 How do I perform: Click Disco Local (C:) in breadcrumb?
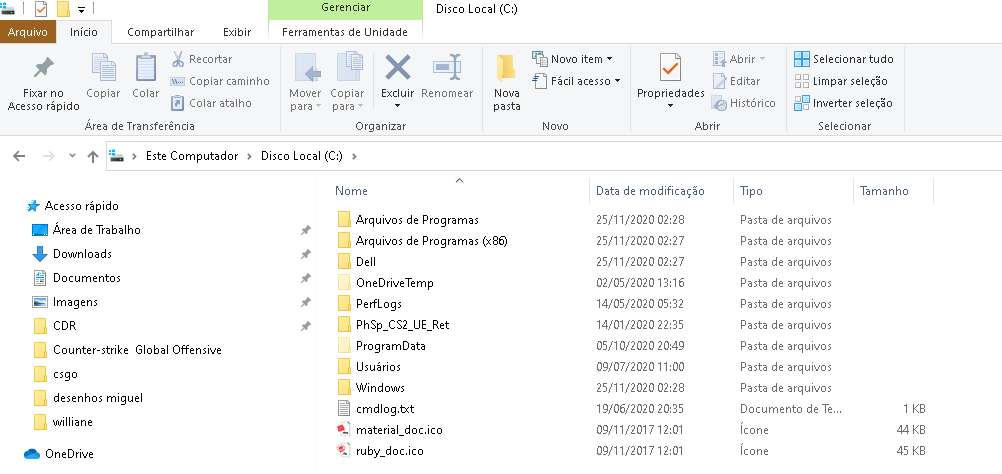pos(302,157)
